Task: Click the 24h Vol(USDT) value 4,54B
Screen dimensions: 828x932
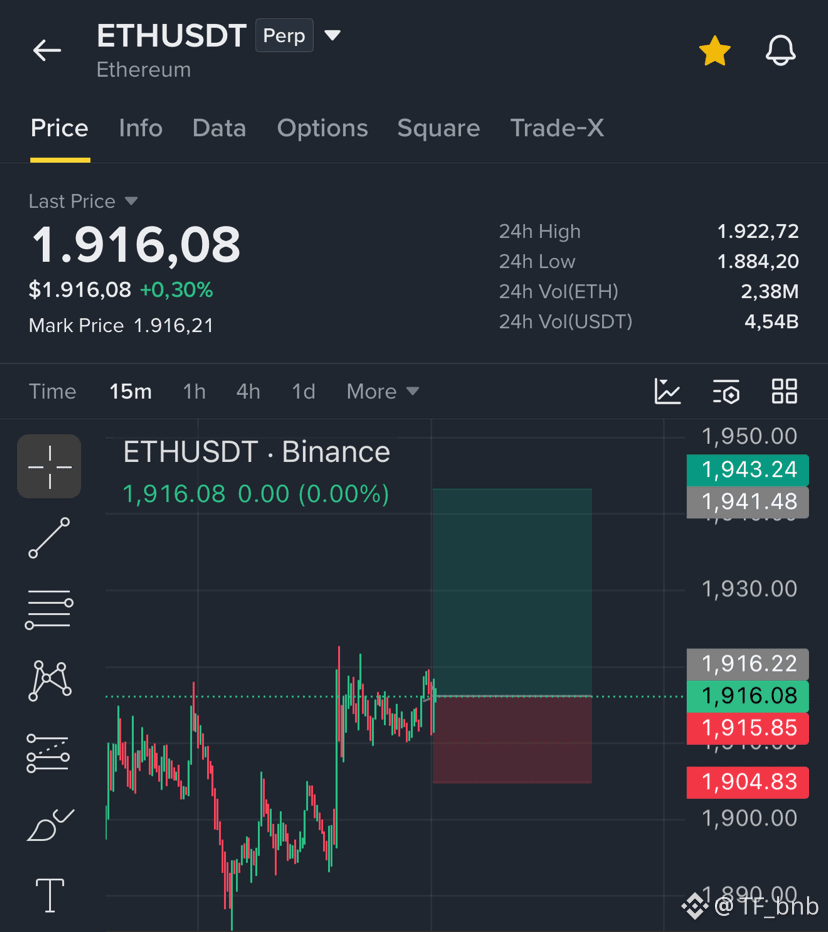Action: 772,322
